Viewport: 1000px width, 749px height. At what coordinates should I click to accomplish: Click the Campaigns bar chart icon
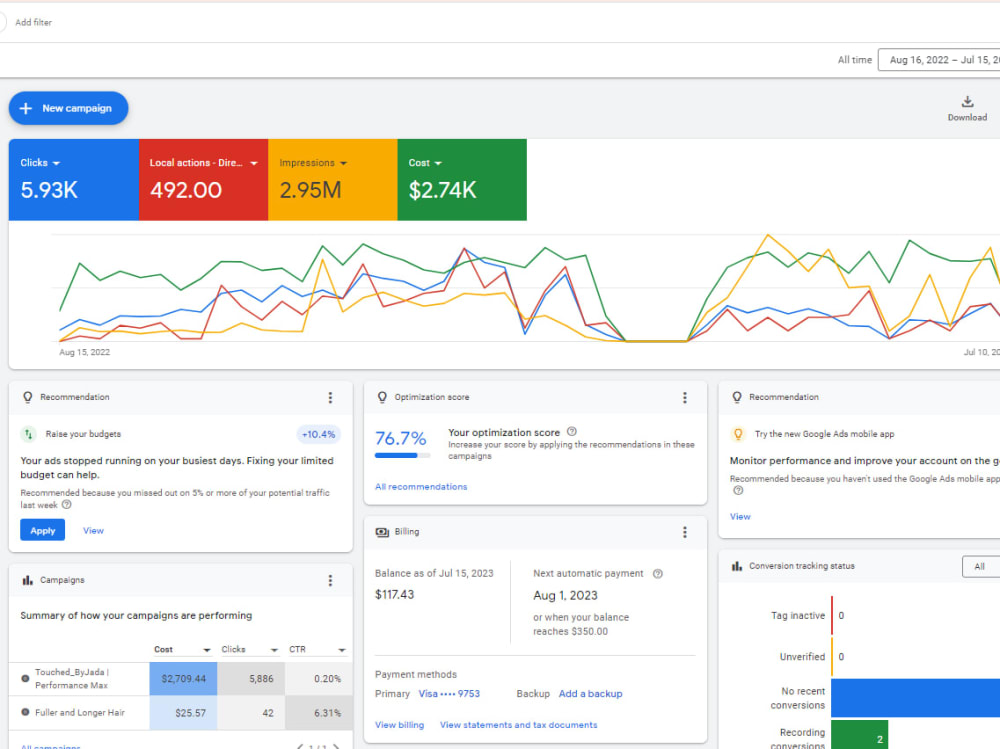pos(27,580)
